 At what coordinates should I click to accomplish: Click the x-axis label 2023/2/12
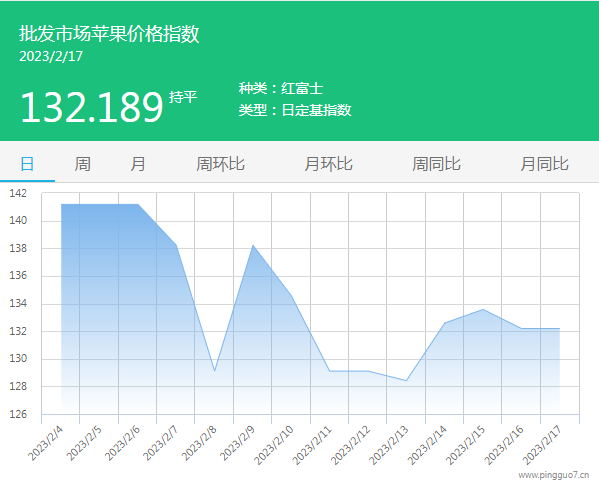(x=350, y=445)
